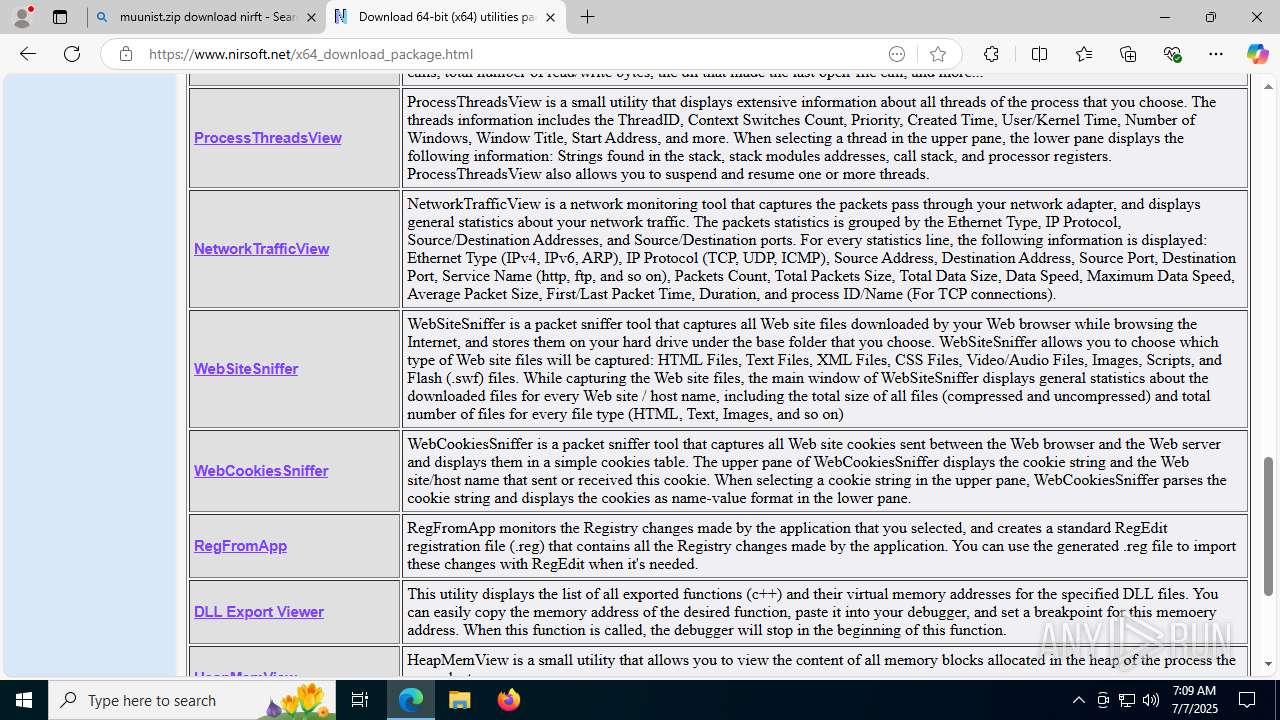This screenshot has width=1280, height=720.
Task: Select the Download 64-bit utilities tab
Action: (446, 17)
